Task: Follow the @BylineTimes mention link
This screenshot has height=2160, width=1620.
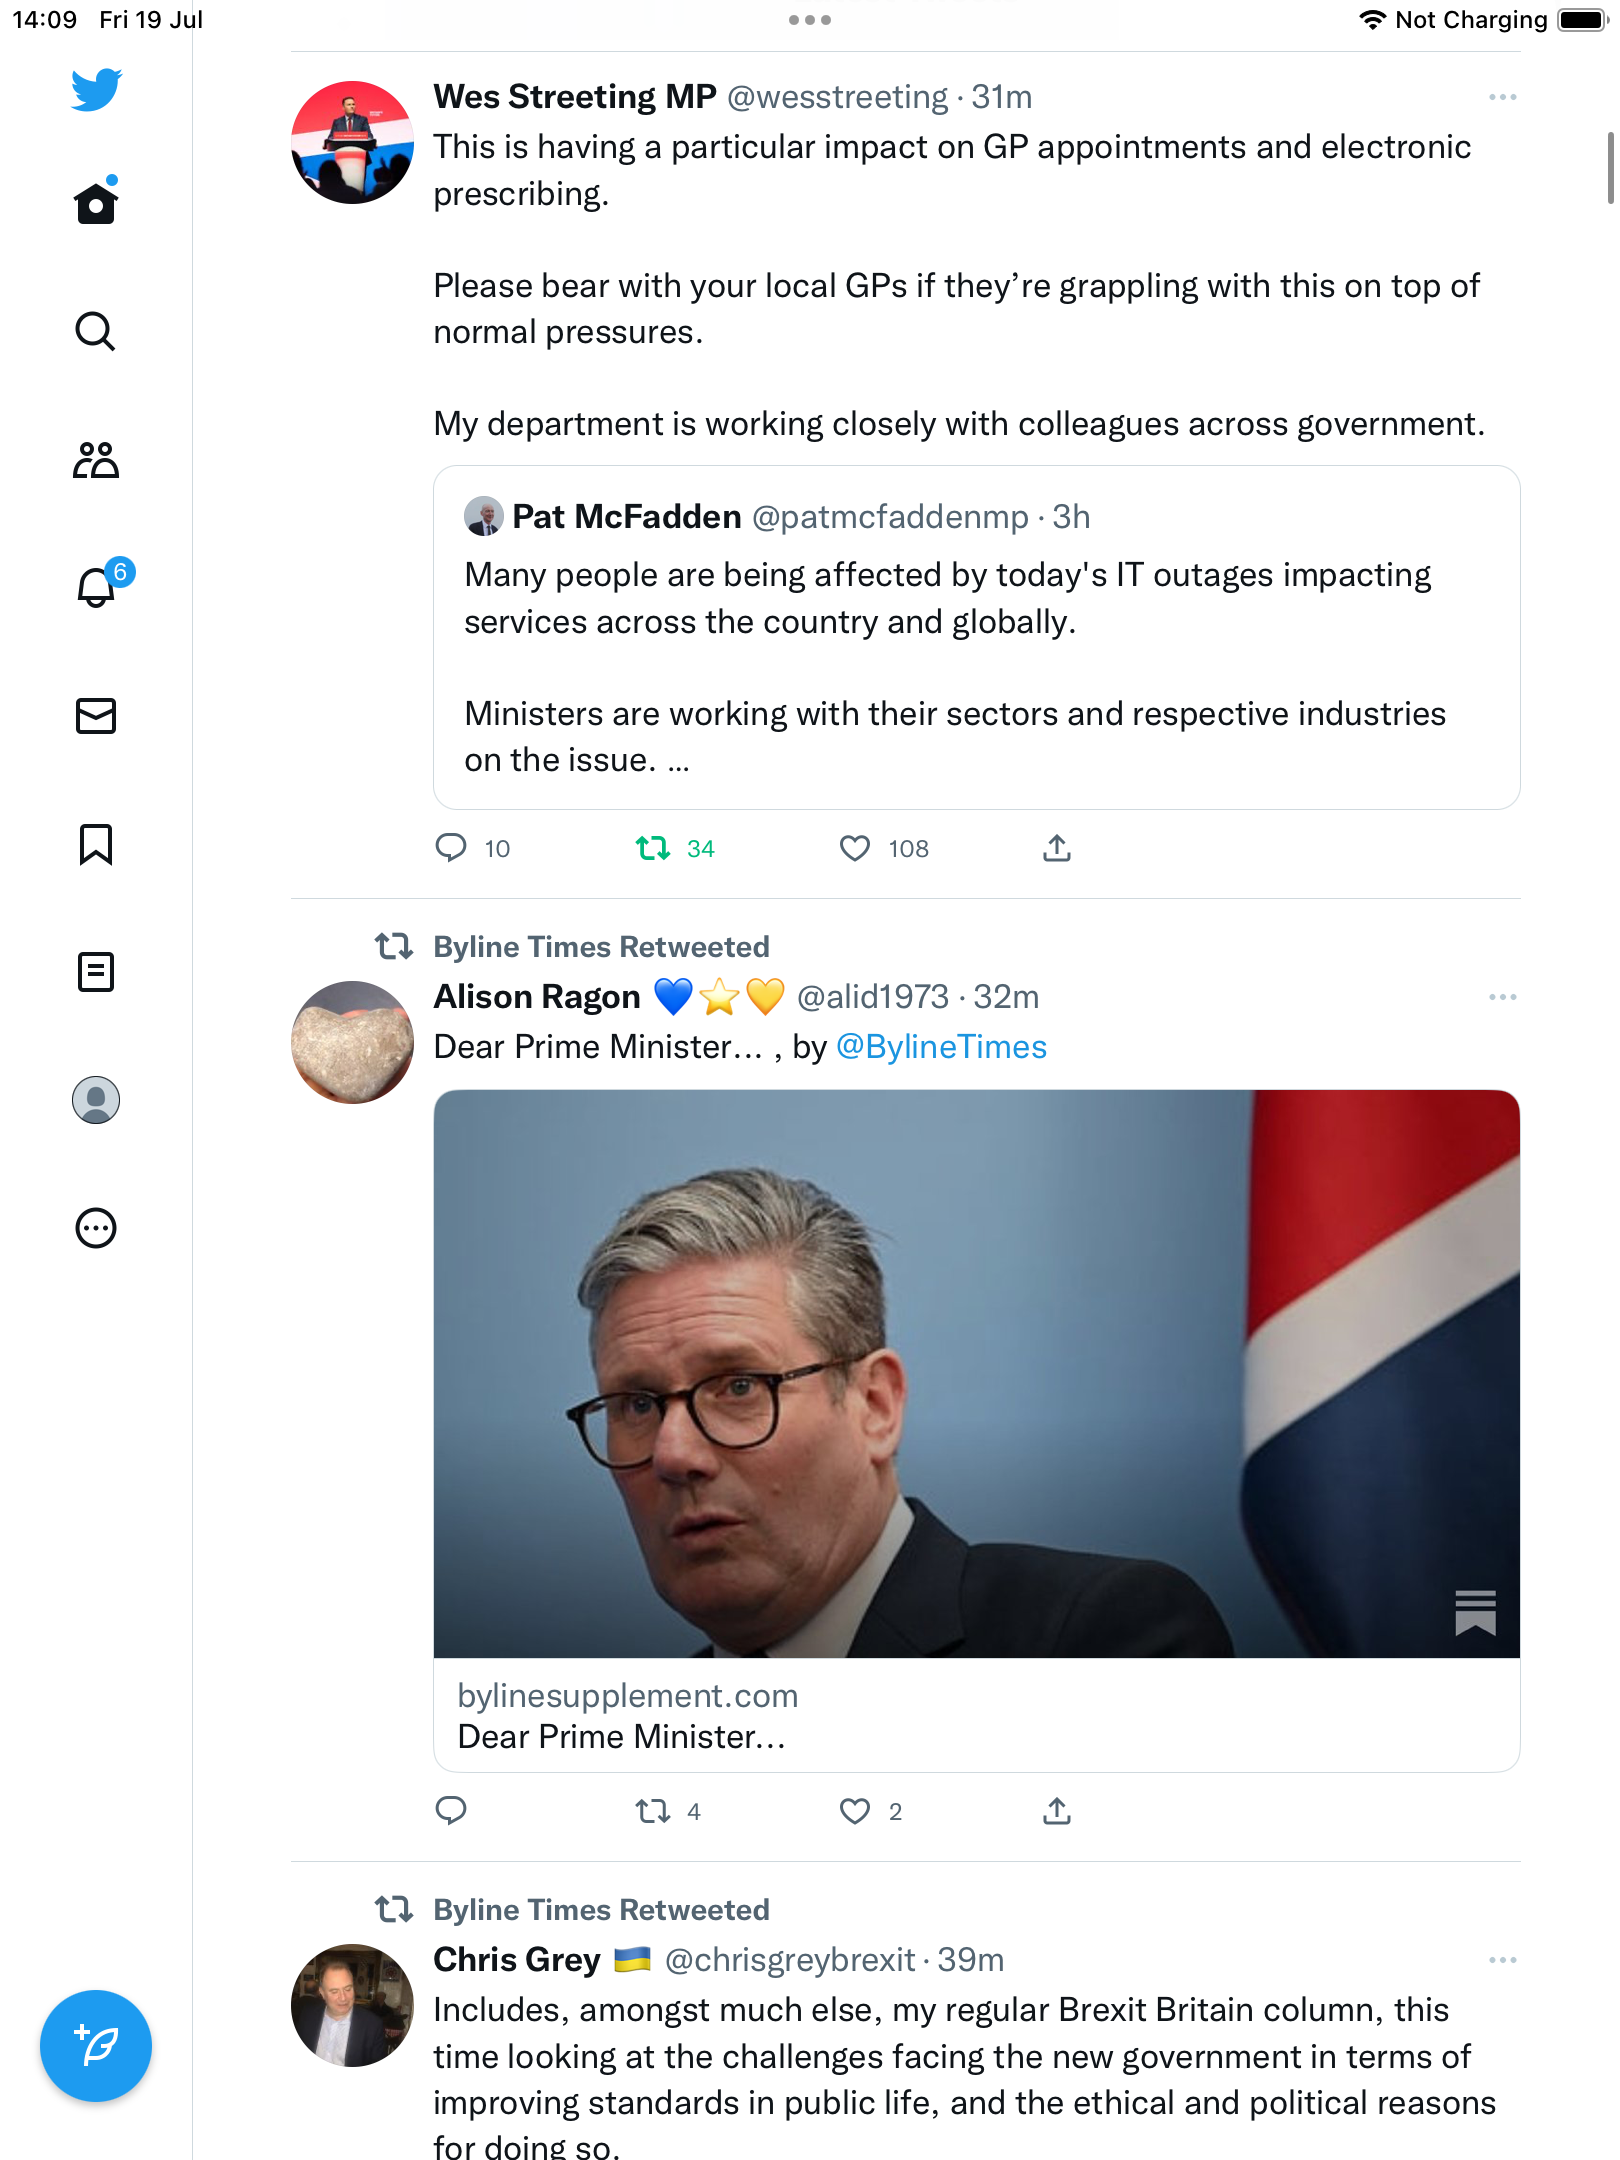Action: 941,1047
